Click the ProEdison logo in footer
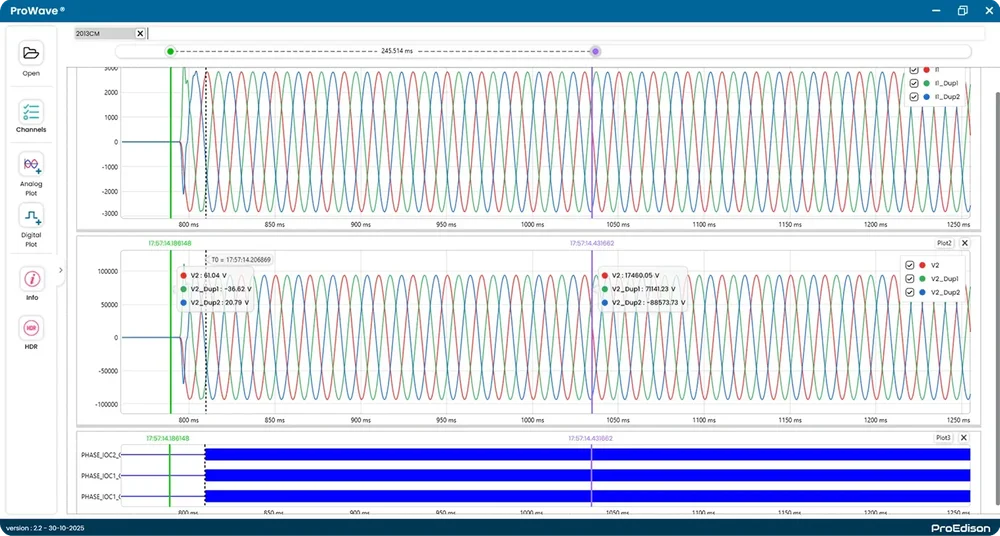 (x=961, y=528)
